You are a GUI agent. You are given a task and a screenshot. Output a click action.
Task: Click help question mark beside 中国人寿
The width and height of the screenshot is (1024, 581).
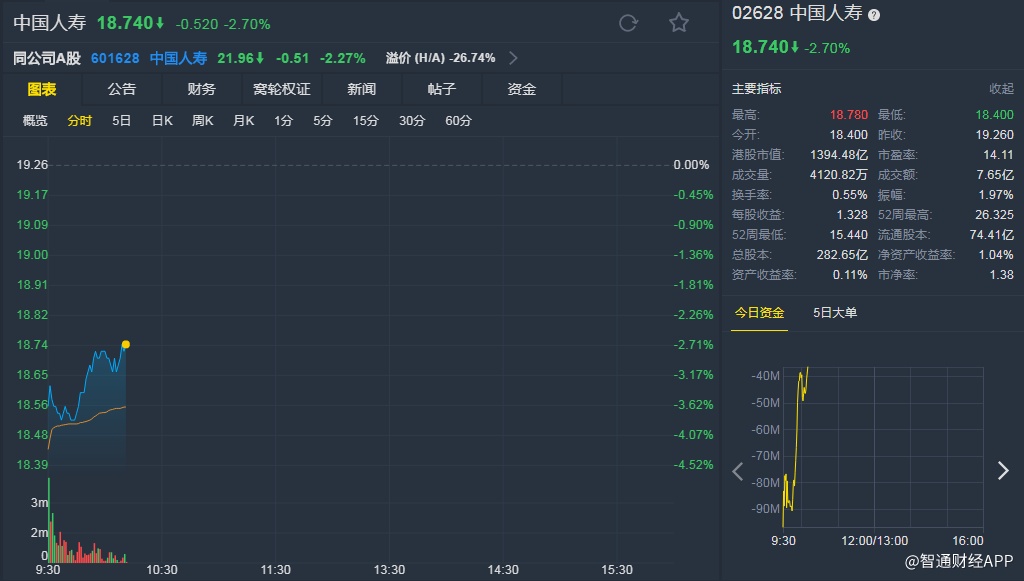pyautogui.click(x=874, y=15)
